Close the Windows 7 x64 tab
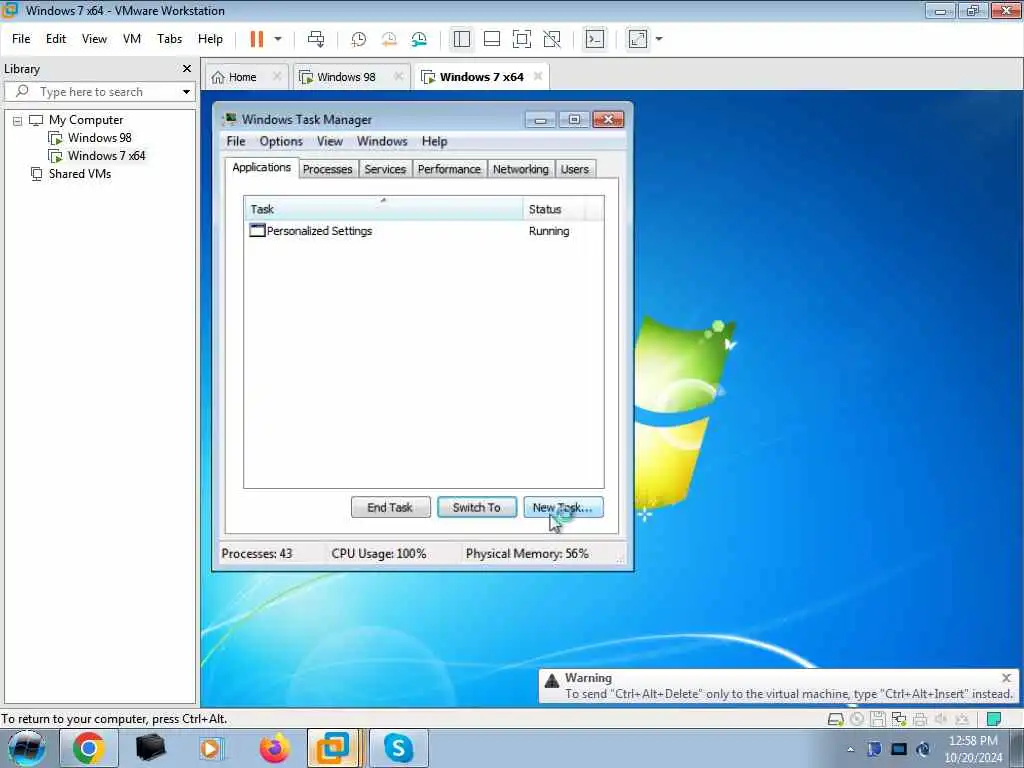Image resolution: width=1024 pixels, height=768 pixels. tap(538, 76)
